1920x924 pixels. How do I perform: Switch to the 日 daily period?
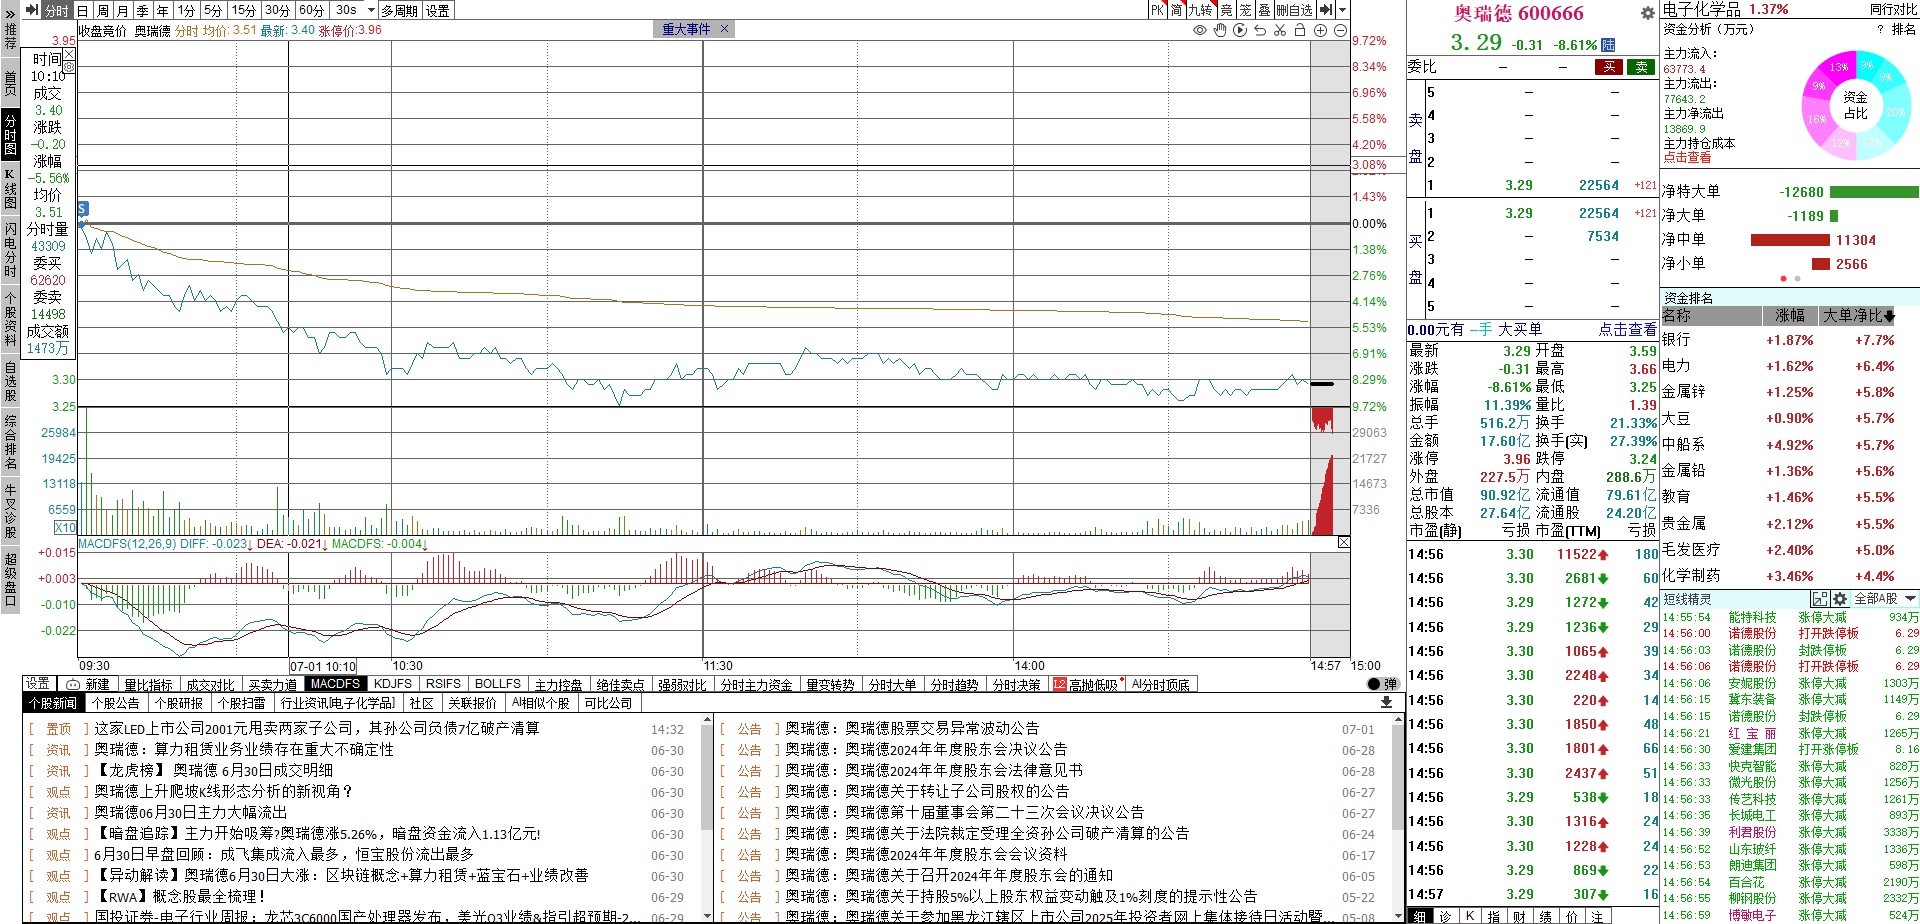83,10
